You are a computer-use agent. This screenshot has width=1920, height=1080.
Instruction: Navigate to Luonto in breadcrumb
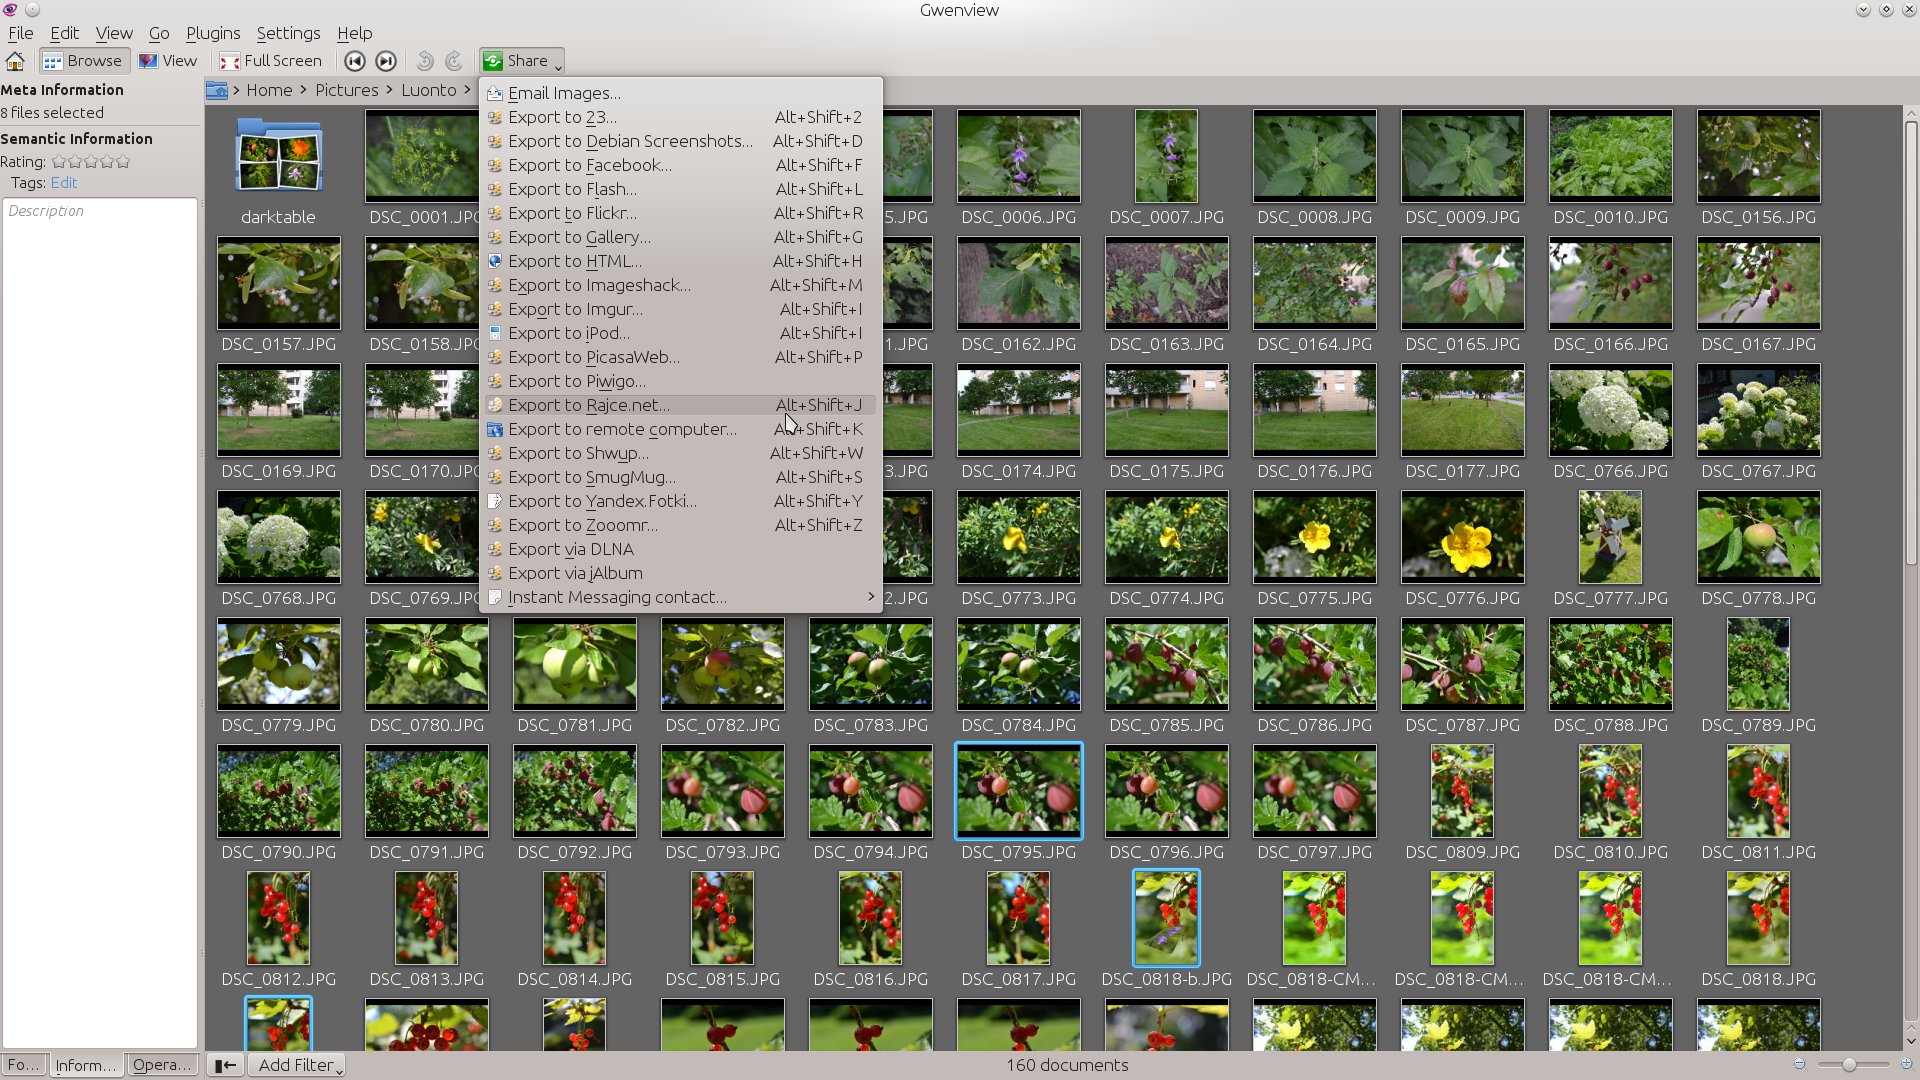[429, 90]
